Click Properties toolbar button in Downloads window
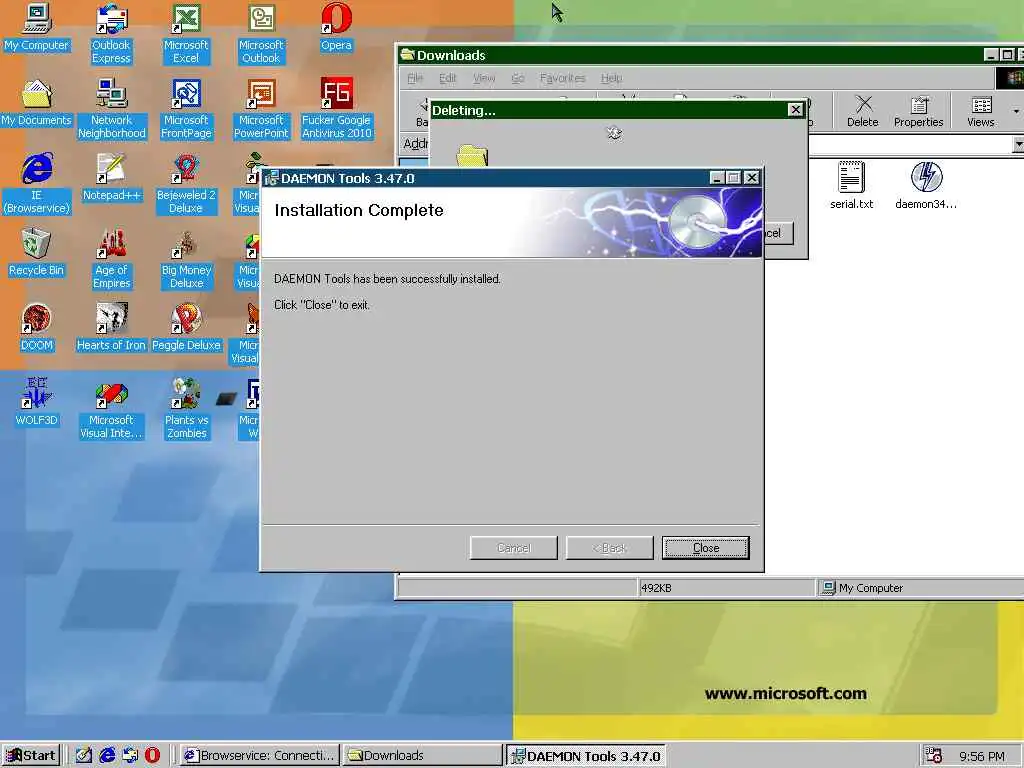 pyautogui.click(x=918, y=111)
